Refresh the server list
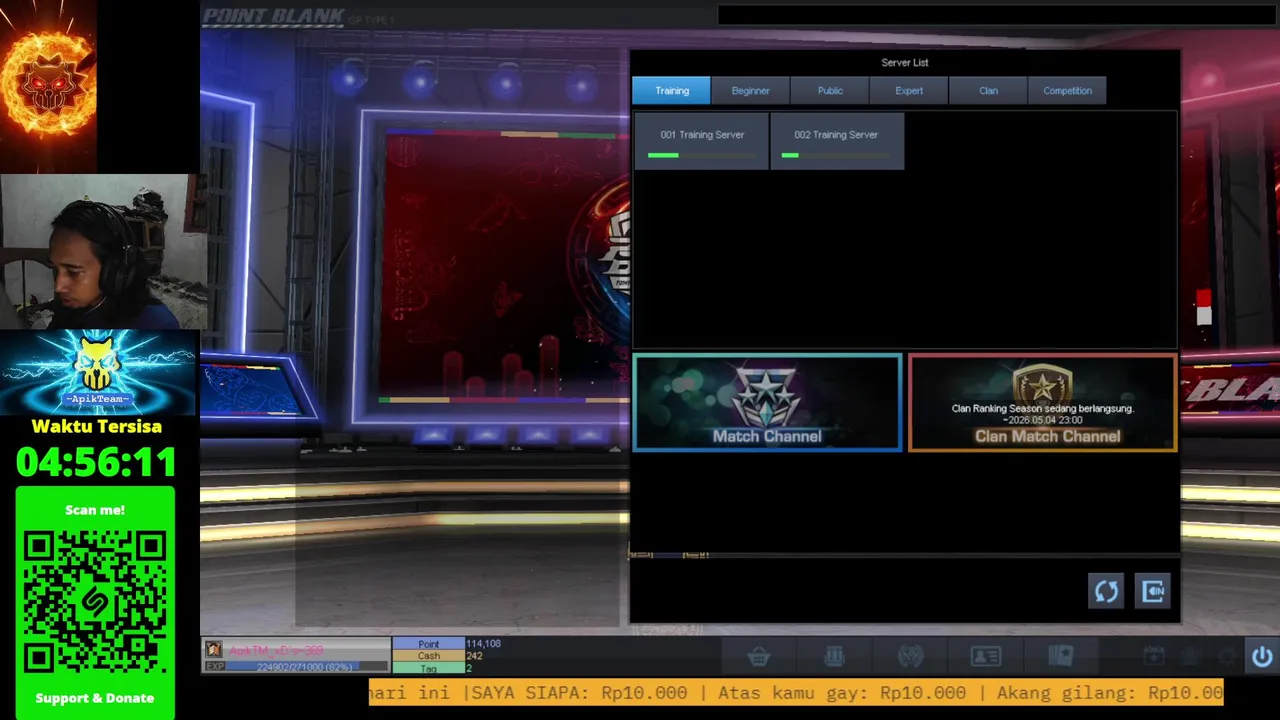1280x720 pixels. coord(1106,591)
